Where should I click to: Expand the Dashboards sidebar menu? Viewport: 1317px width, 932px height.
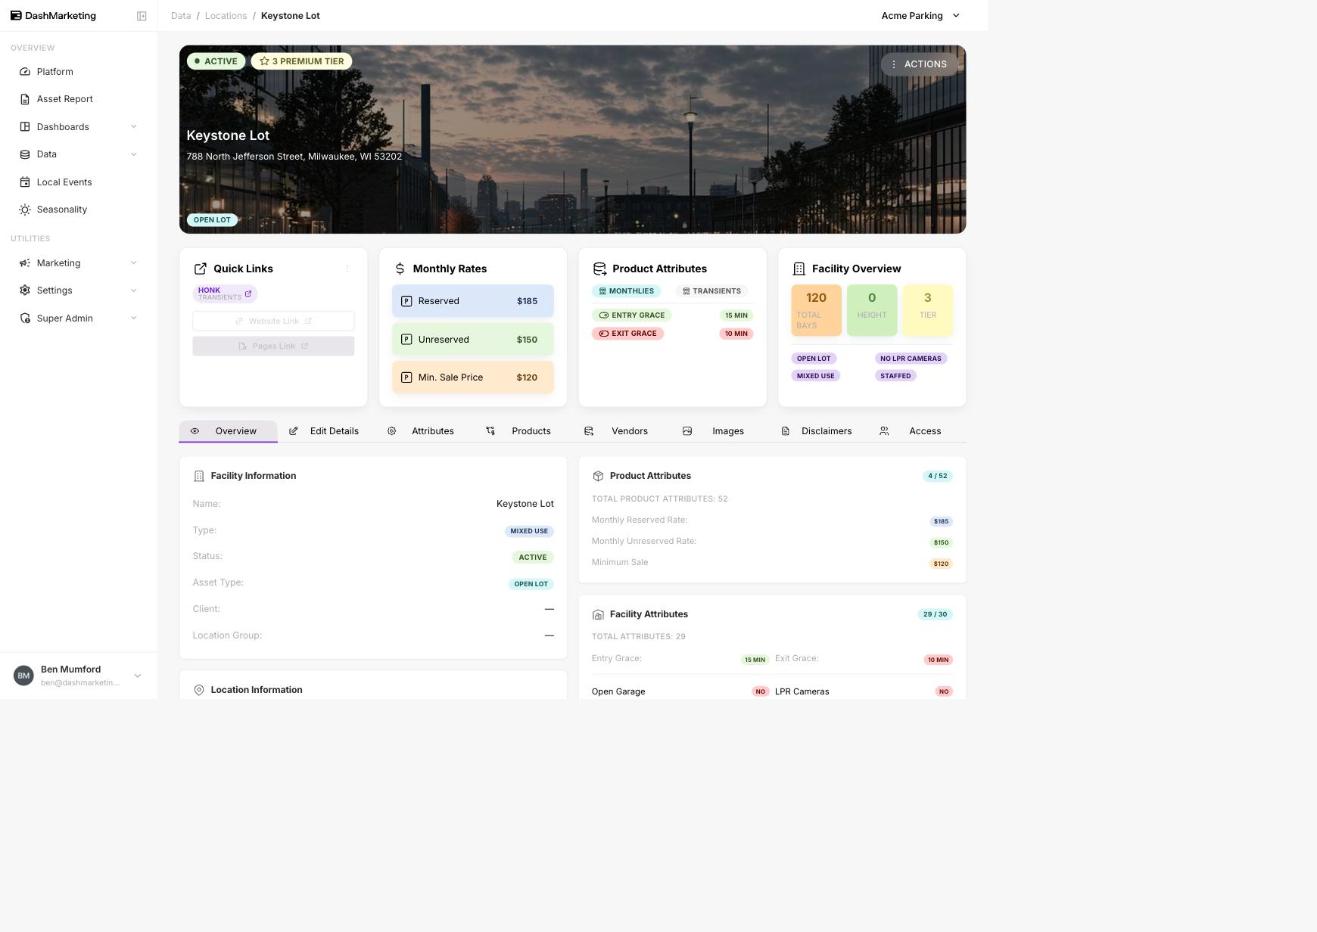134,127
